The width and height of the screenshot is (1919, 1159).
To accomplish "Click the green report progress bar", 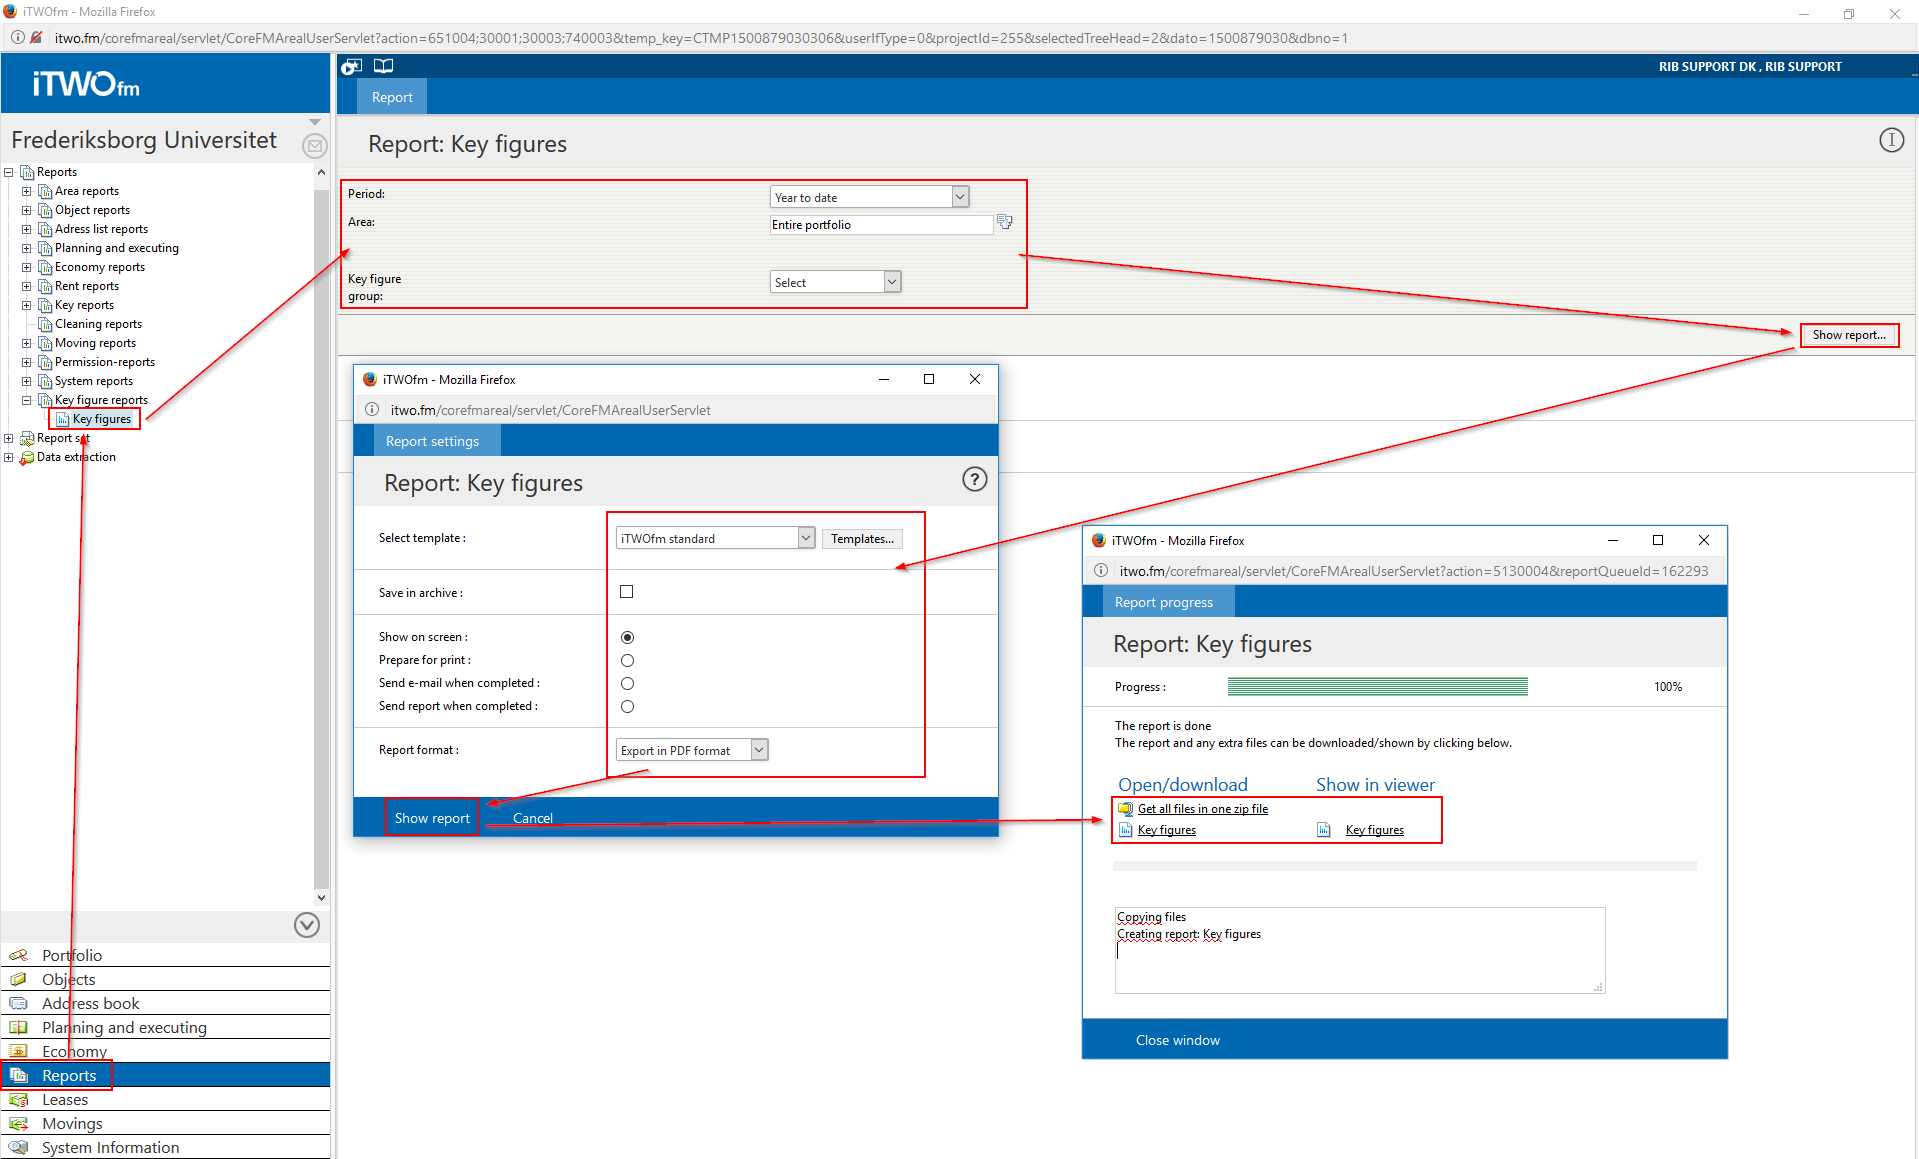I will point(1377,686).
